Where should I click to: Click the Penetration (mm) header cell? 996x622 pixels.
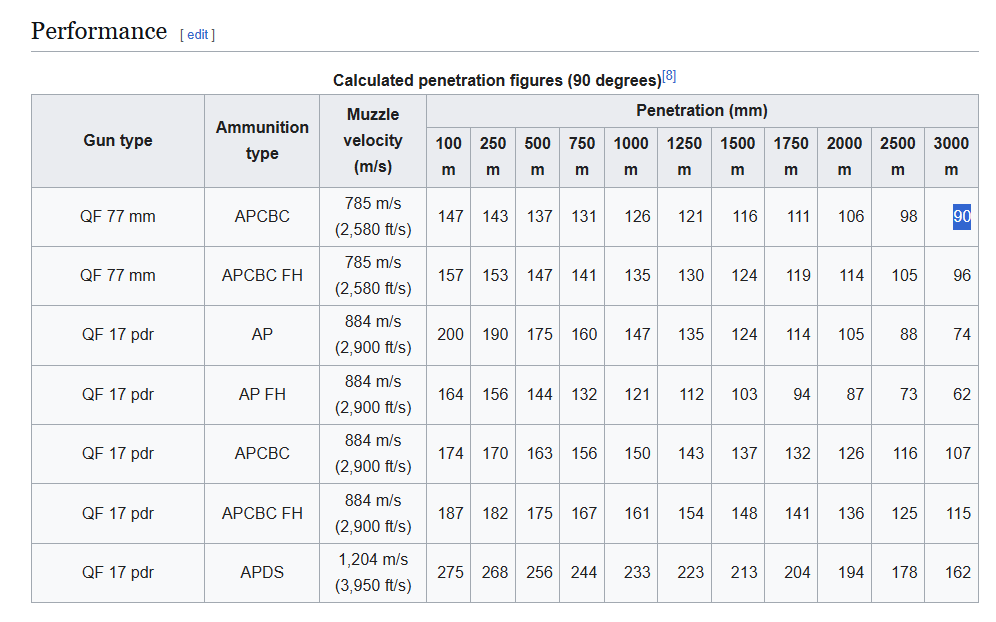tap(702, 111)
